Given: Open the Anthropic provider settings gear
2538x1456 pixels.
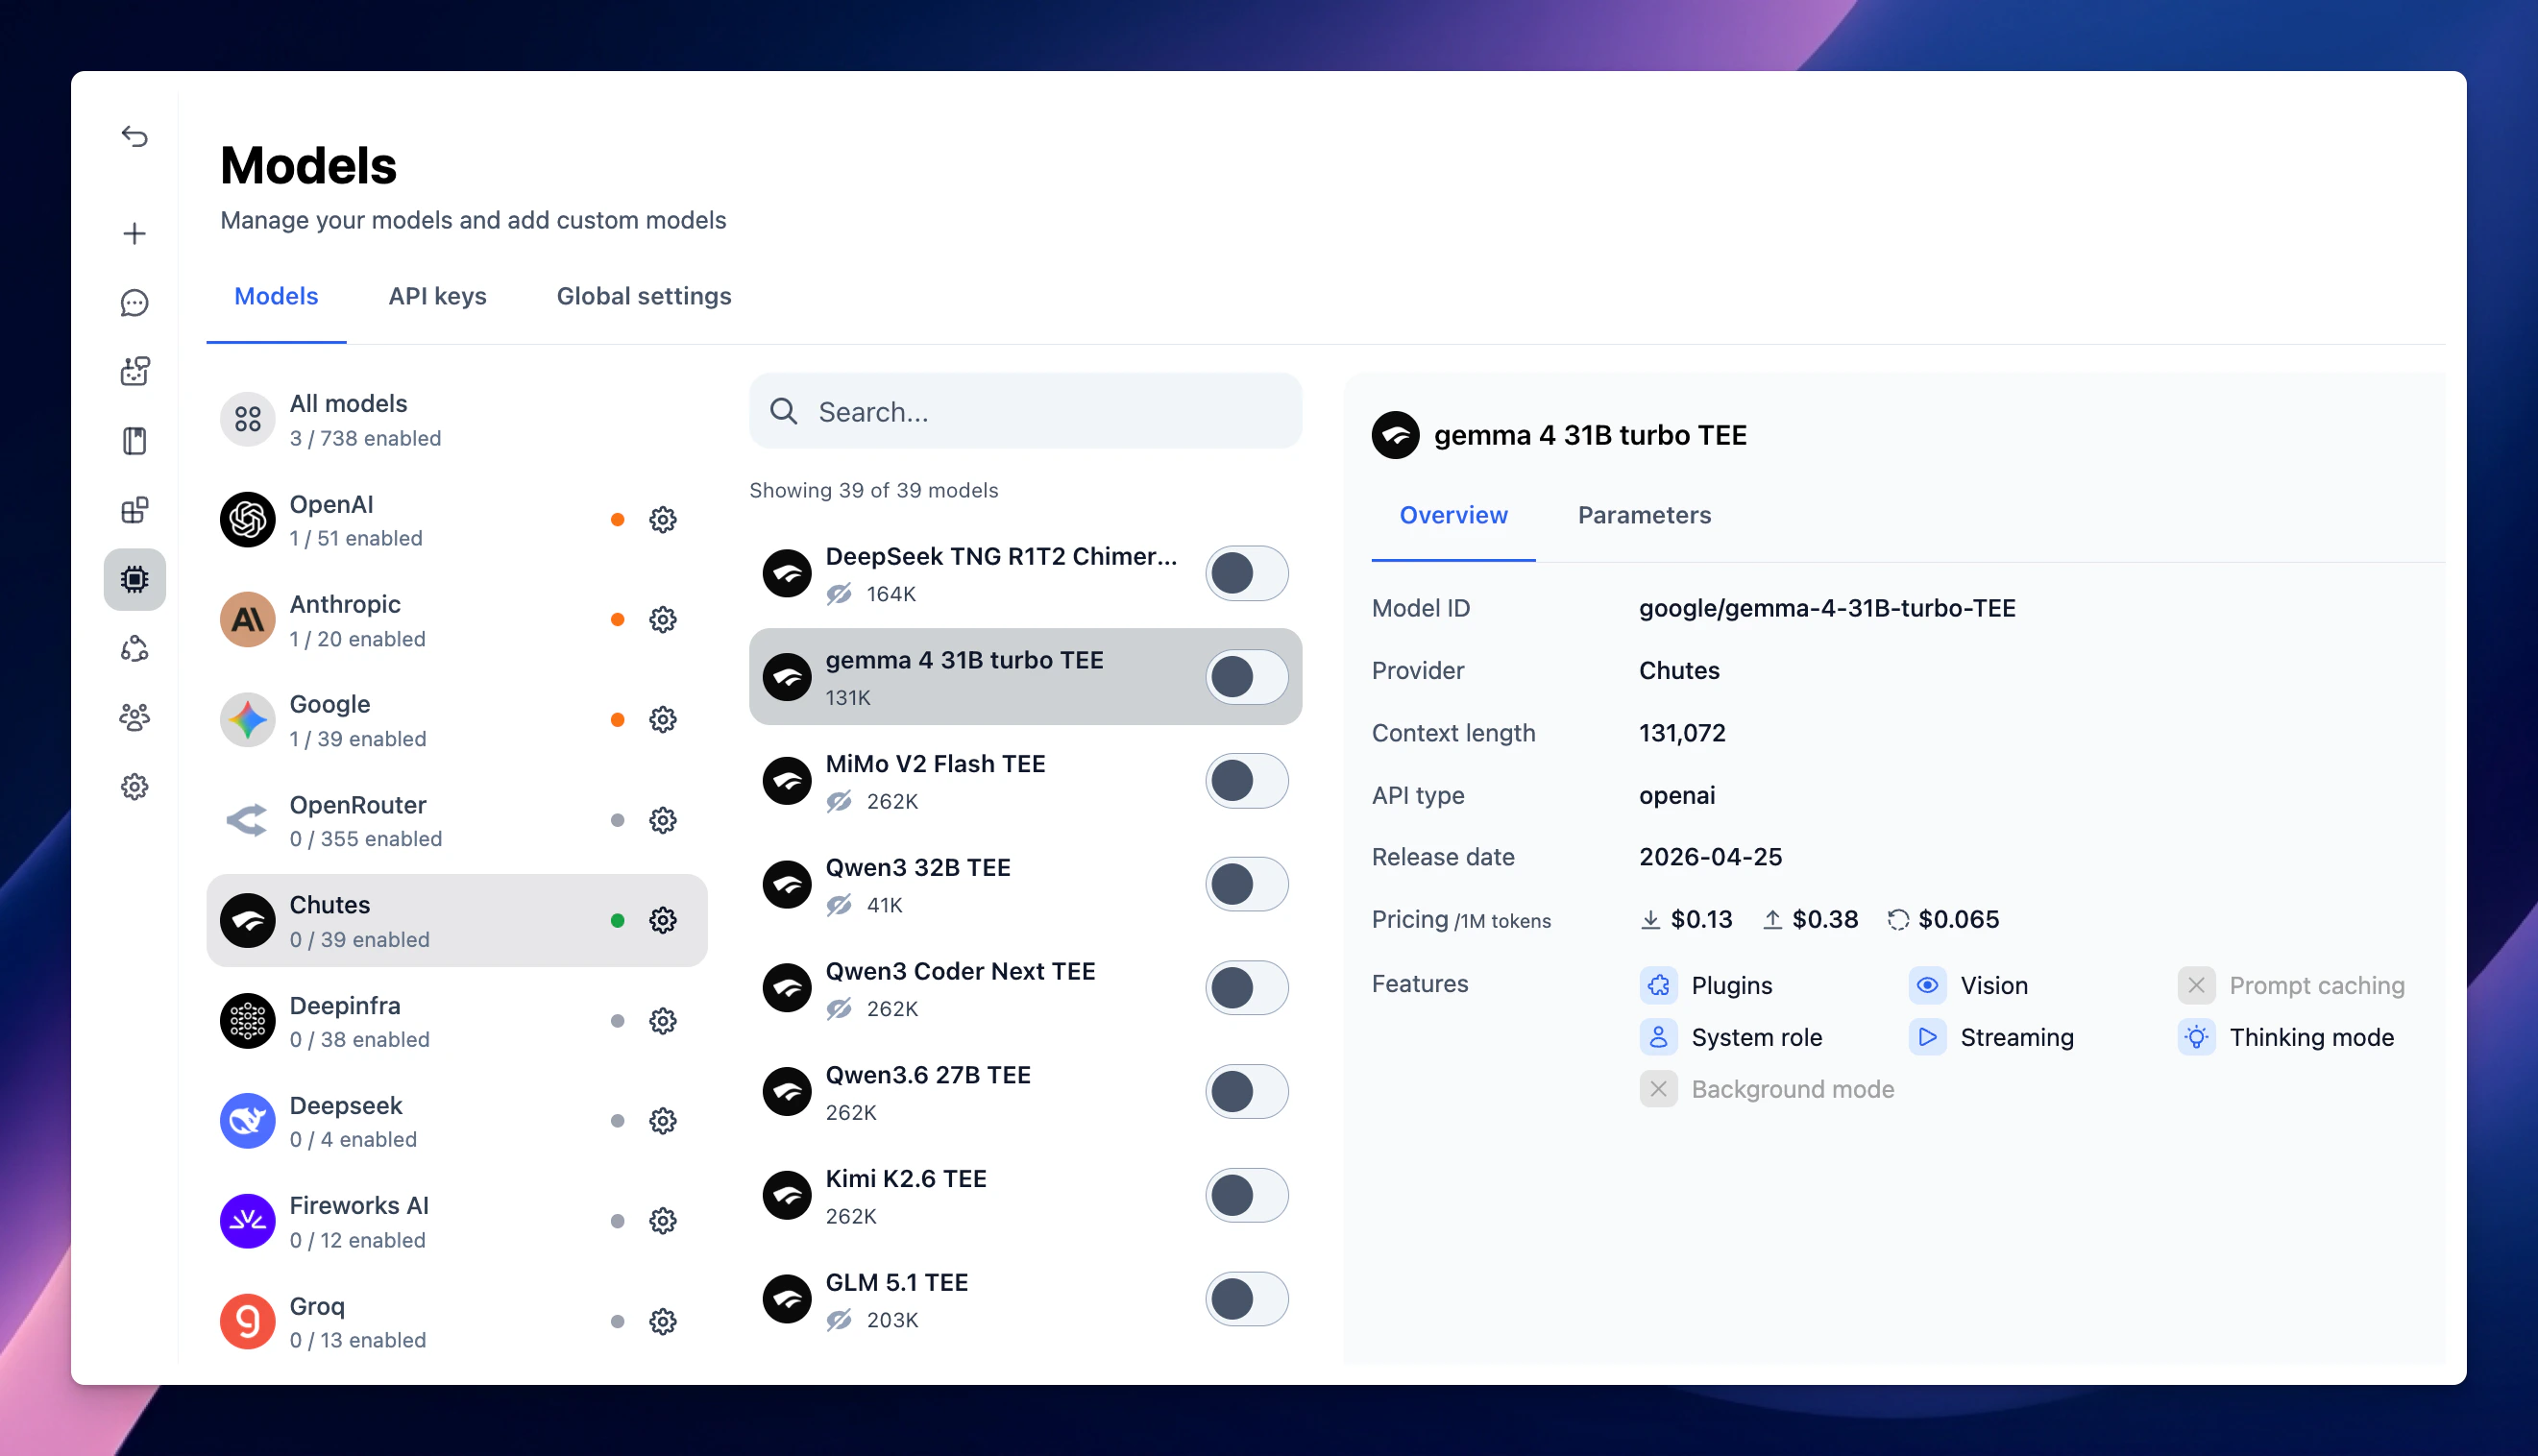Looking at the screenshot, I should click(663, 620).
